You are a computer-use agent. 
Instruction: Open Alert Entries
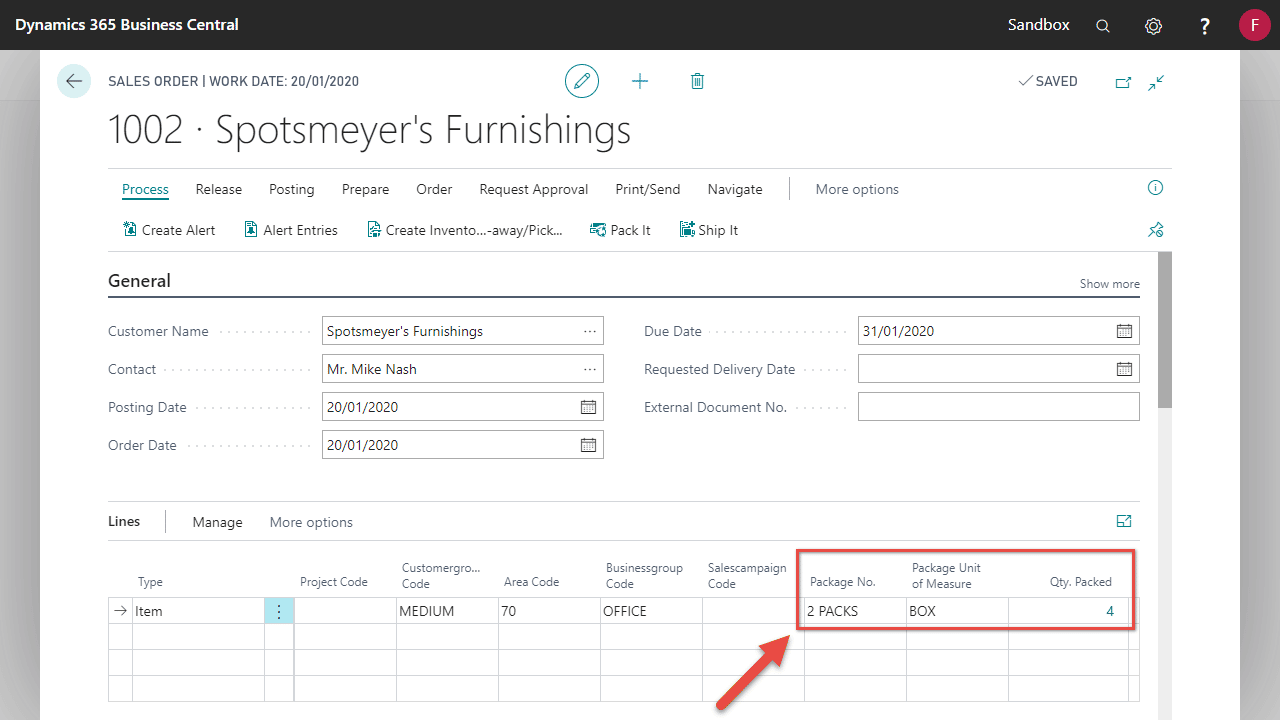[x=291, y=230]
